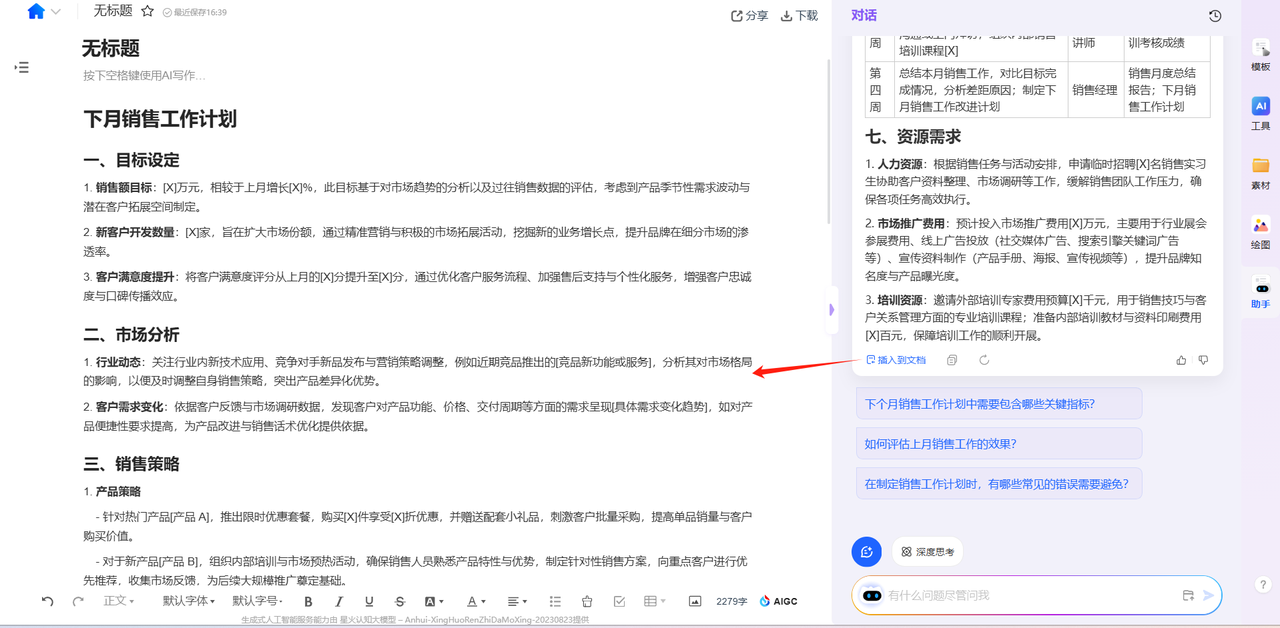
Task: Expand the chevron next to home icon
Action: pyautogui.click(x=56, y=12)
